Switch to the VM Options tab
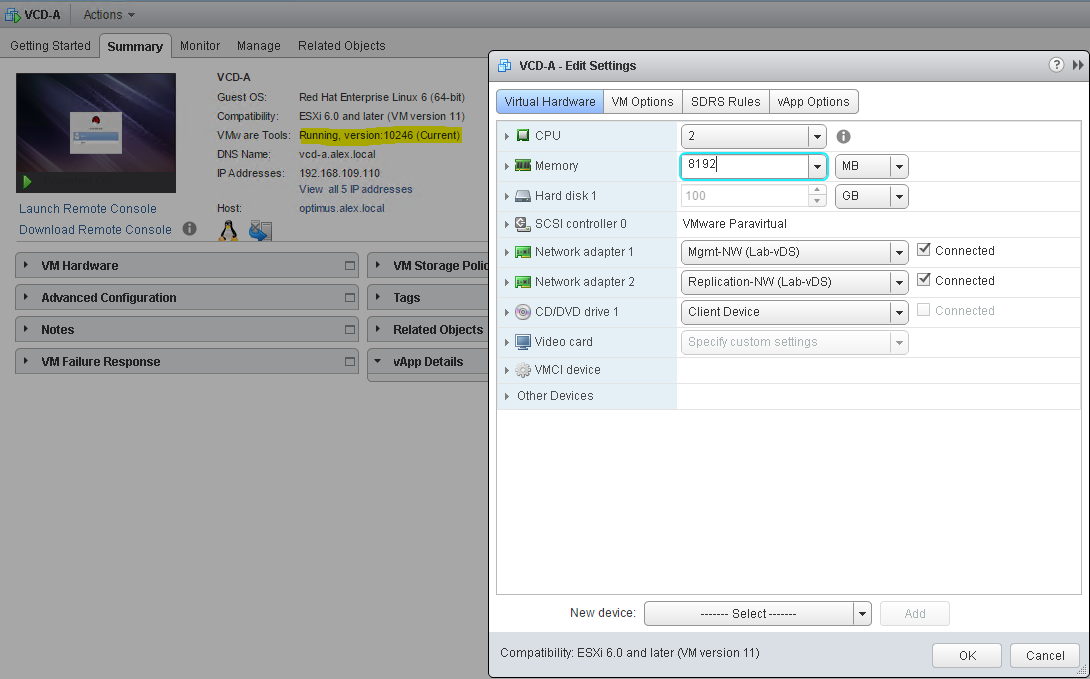Image resolution: width=1090 pixels, height=679 pixels. coord(642,102)
